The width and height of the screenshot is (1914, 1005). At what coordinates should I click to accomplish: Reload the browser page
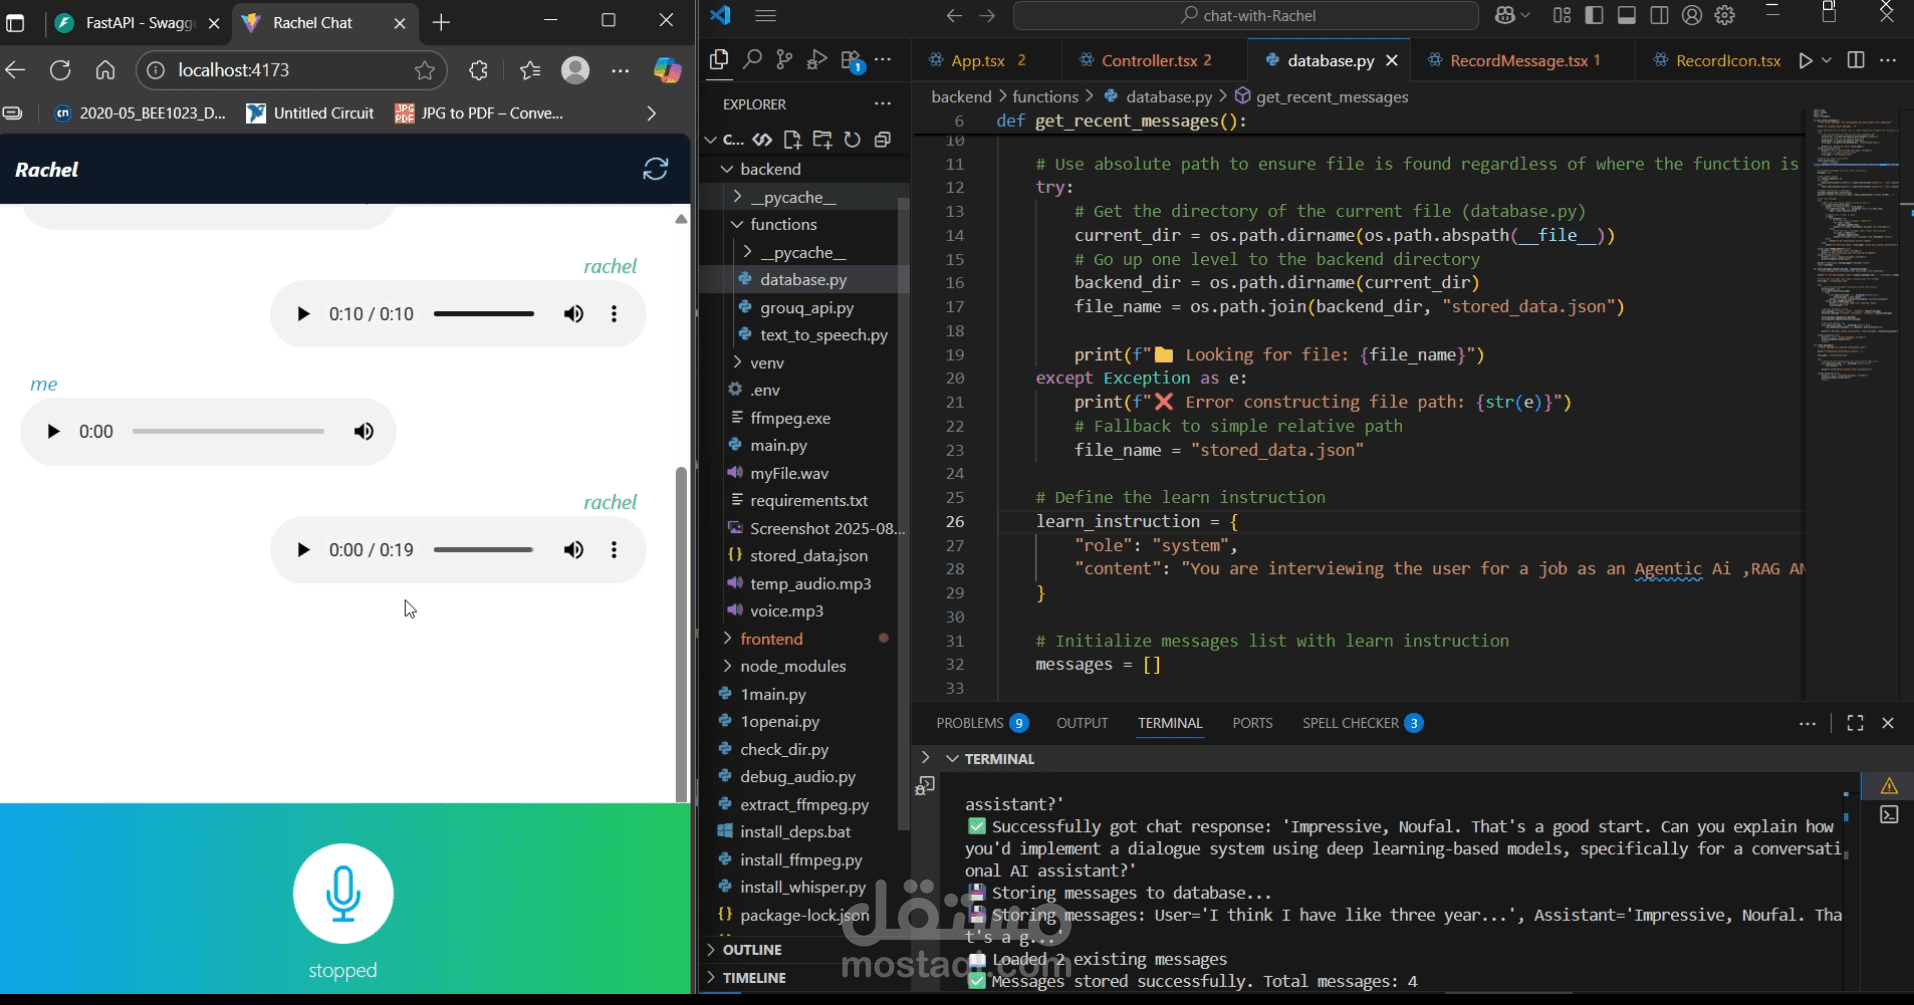coord(60,70)
